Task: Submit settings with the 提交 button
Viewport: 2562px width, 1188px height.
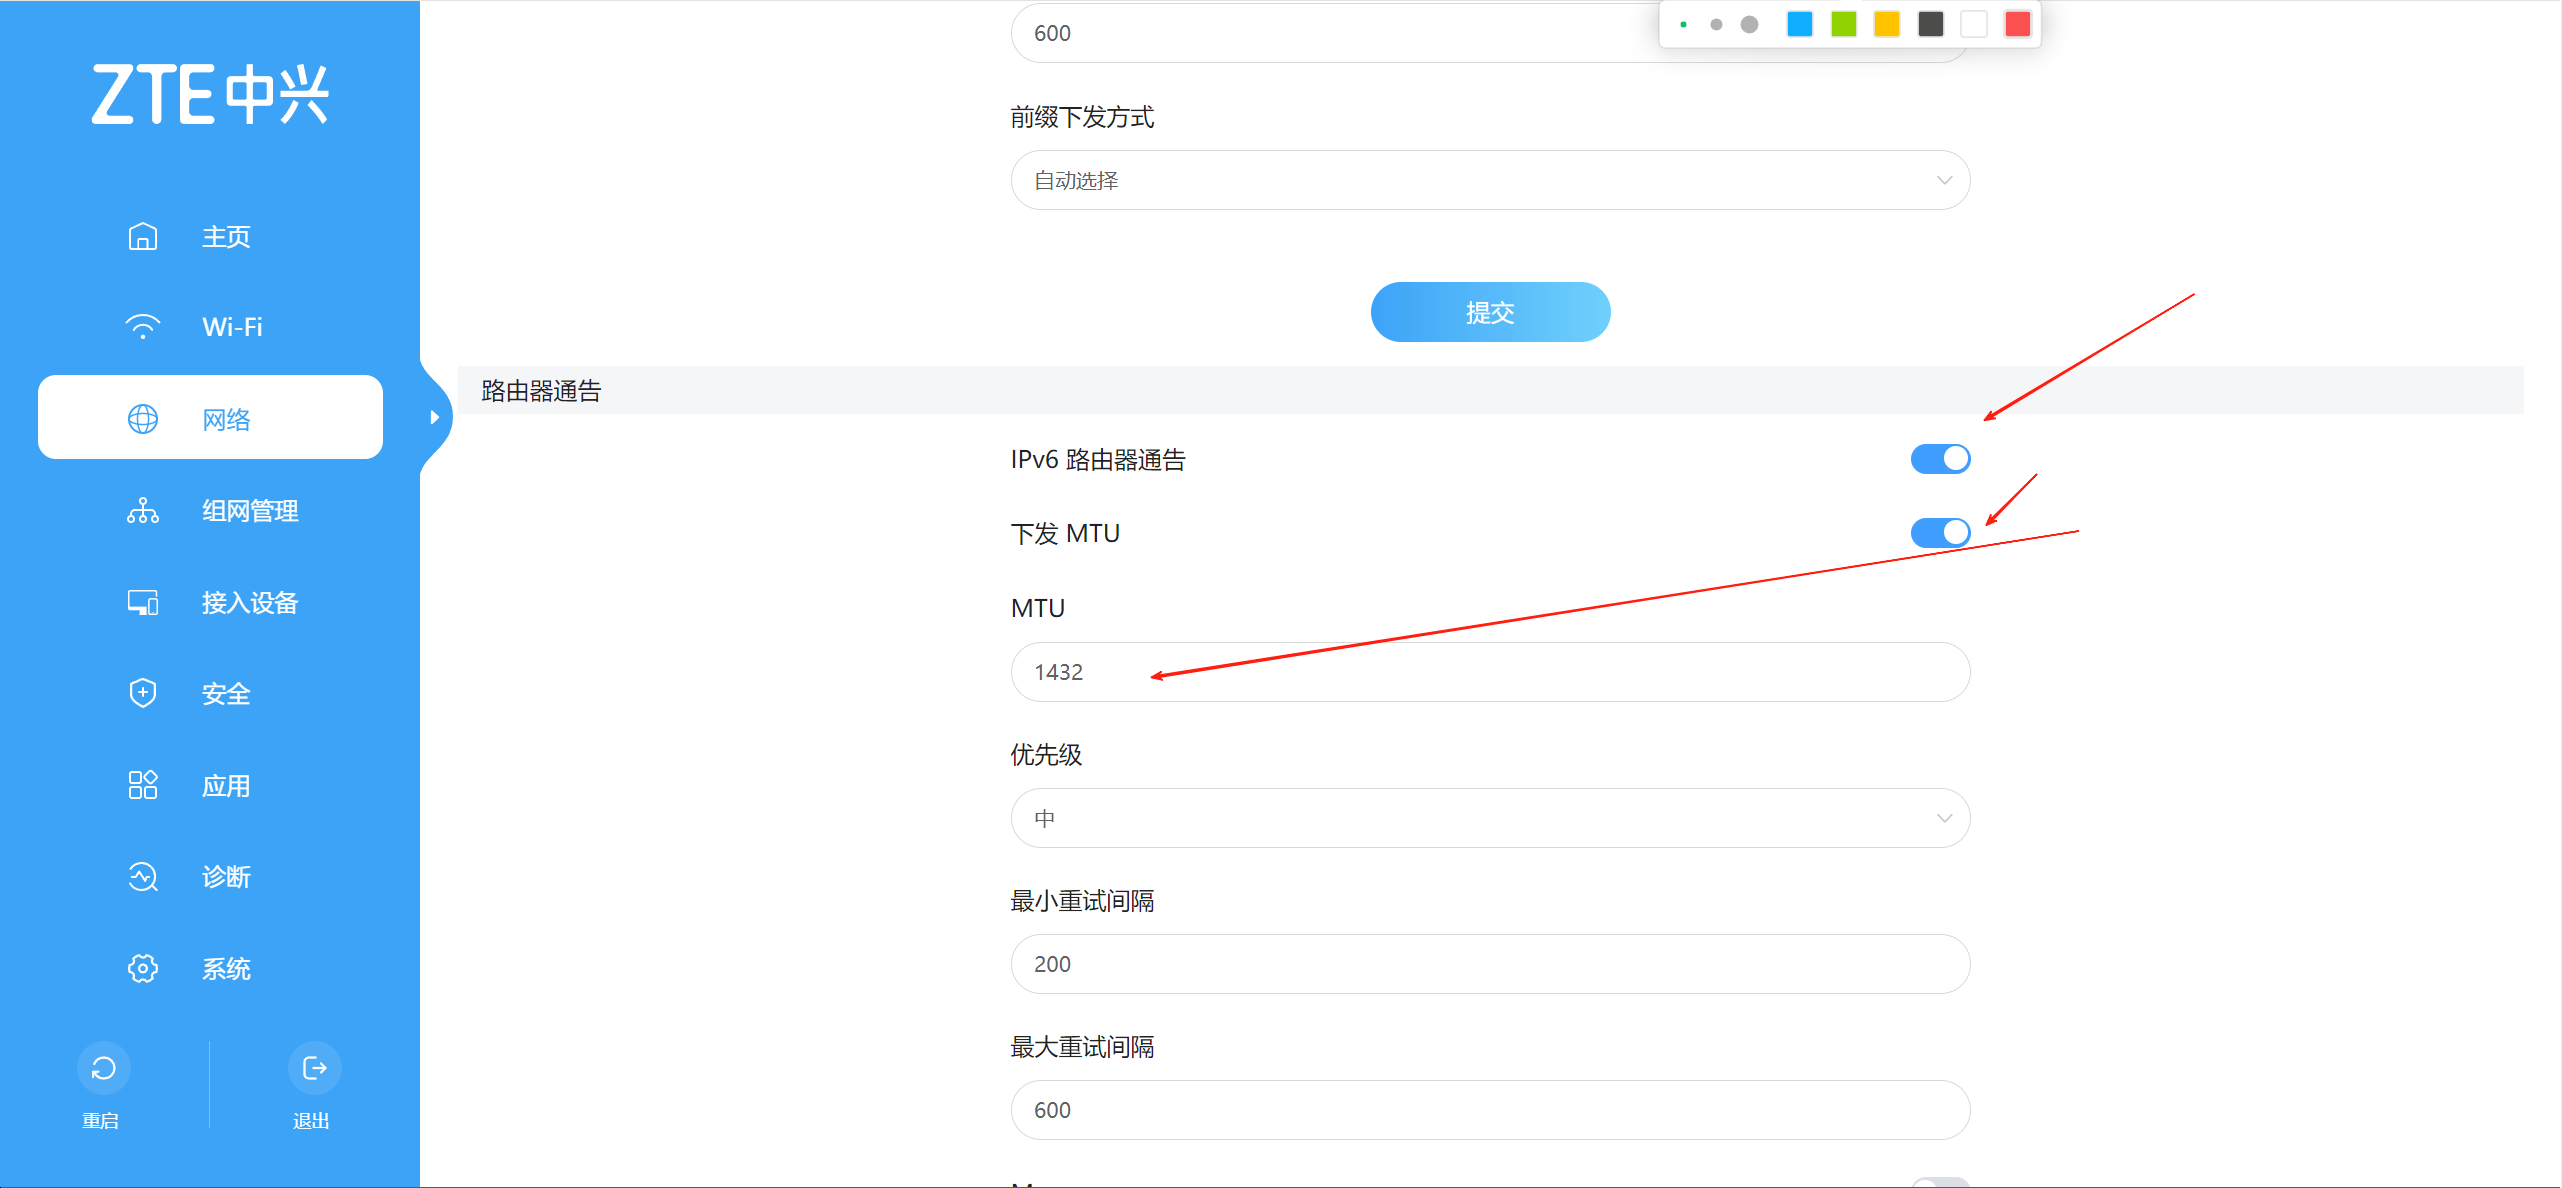Action: pyautogui.click(x=1490, y=312)
